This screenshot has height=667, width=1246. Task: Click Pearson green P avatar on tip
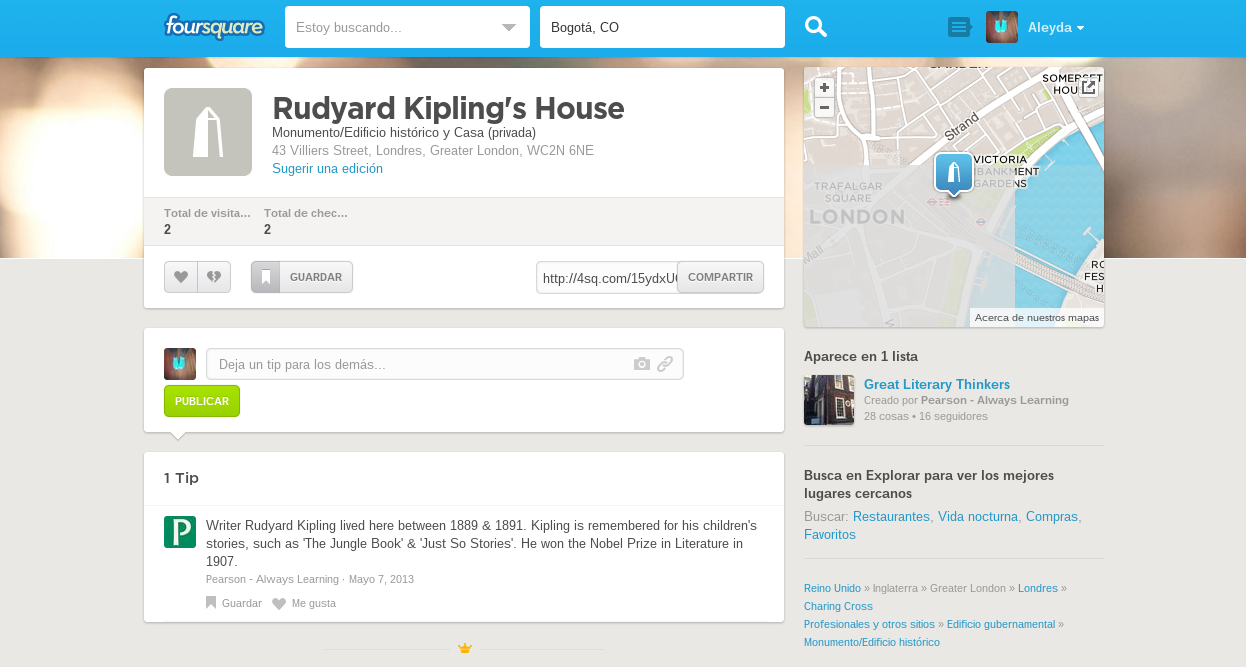click(x=180, y=532)
